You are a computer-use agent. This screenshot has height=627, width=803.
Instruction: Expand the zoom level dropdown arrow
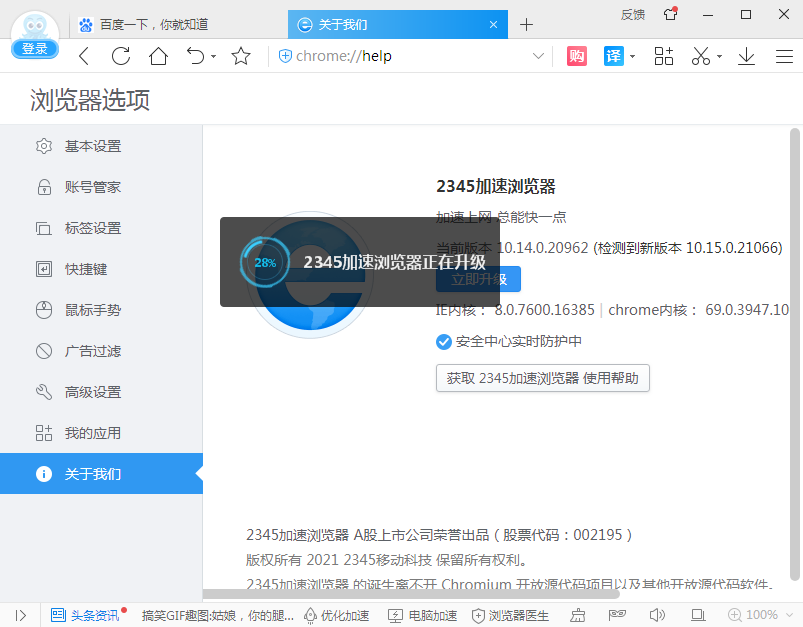pyautogui.click(x=789, y=615)
